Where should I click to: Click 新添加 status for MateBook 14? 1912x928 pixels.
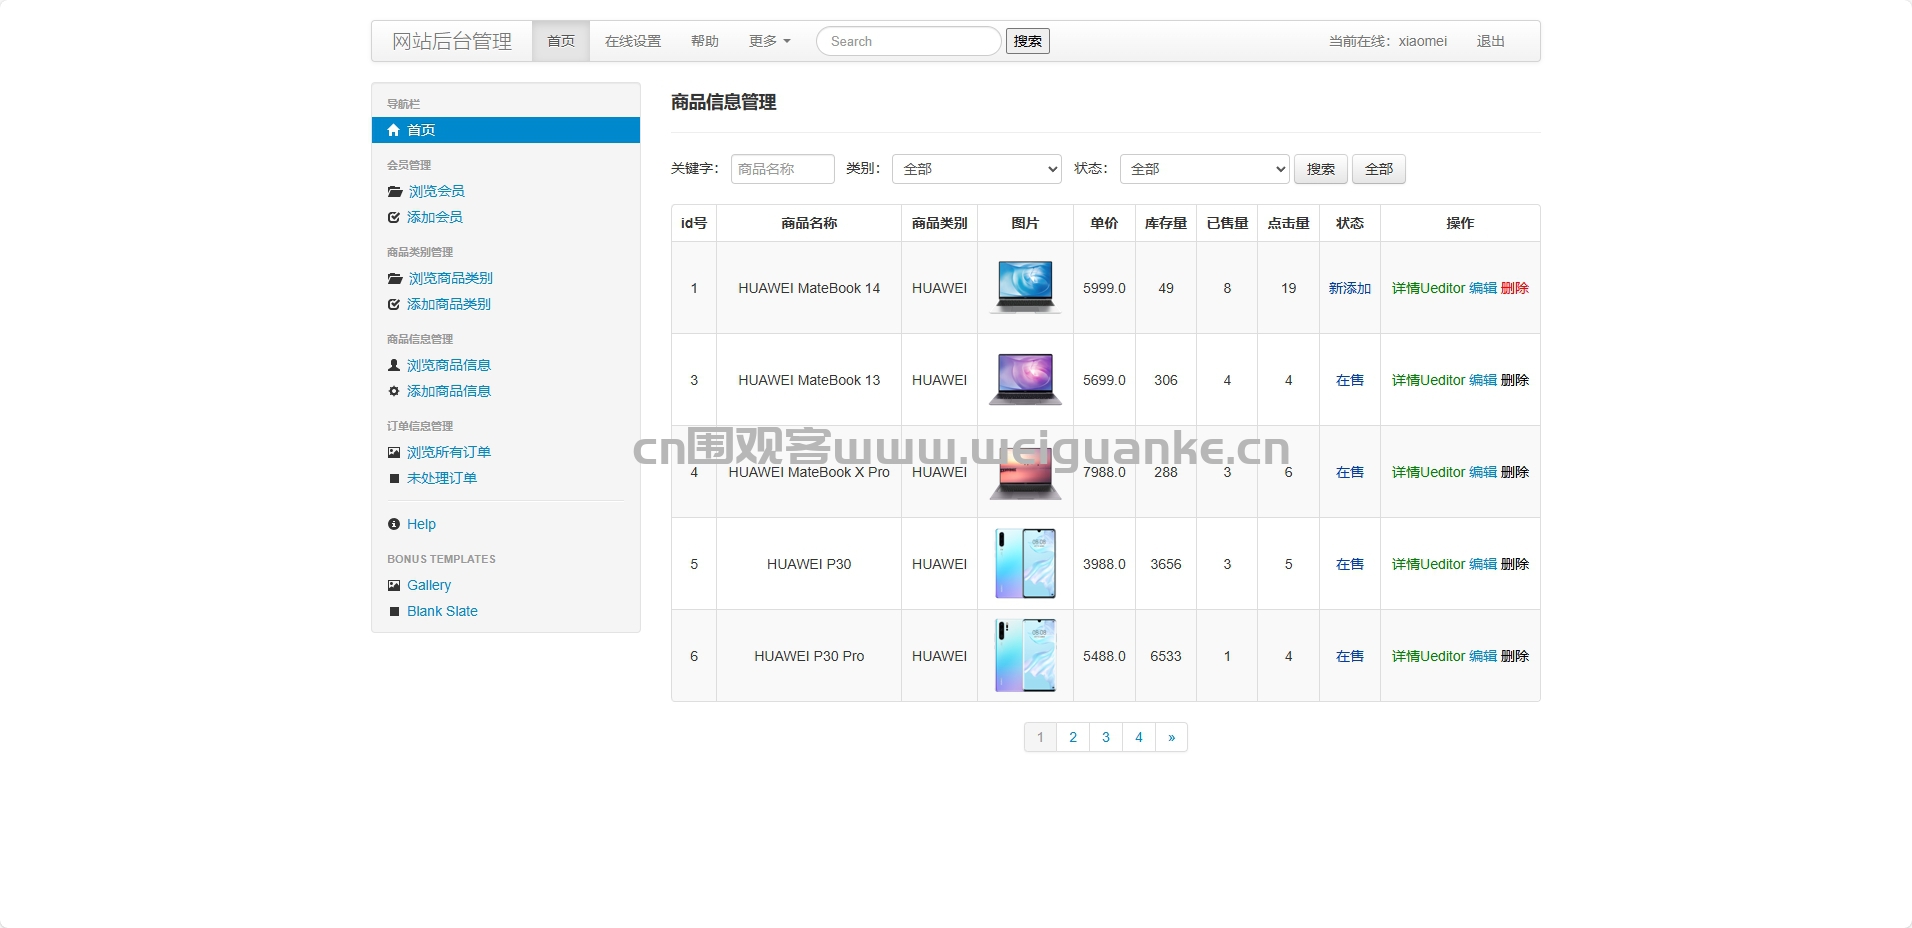coord(1350,288)
